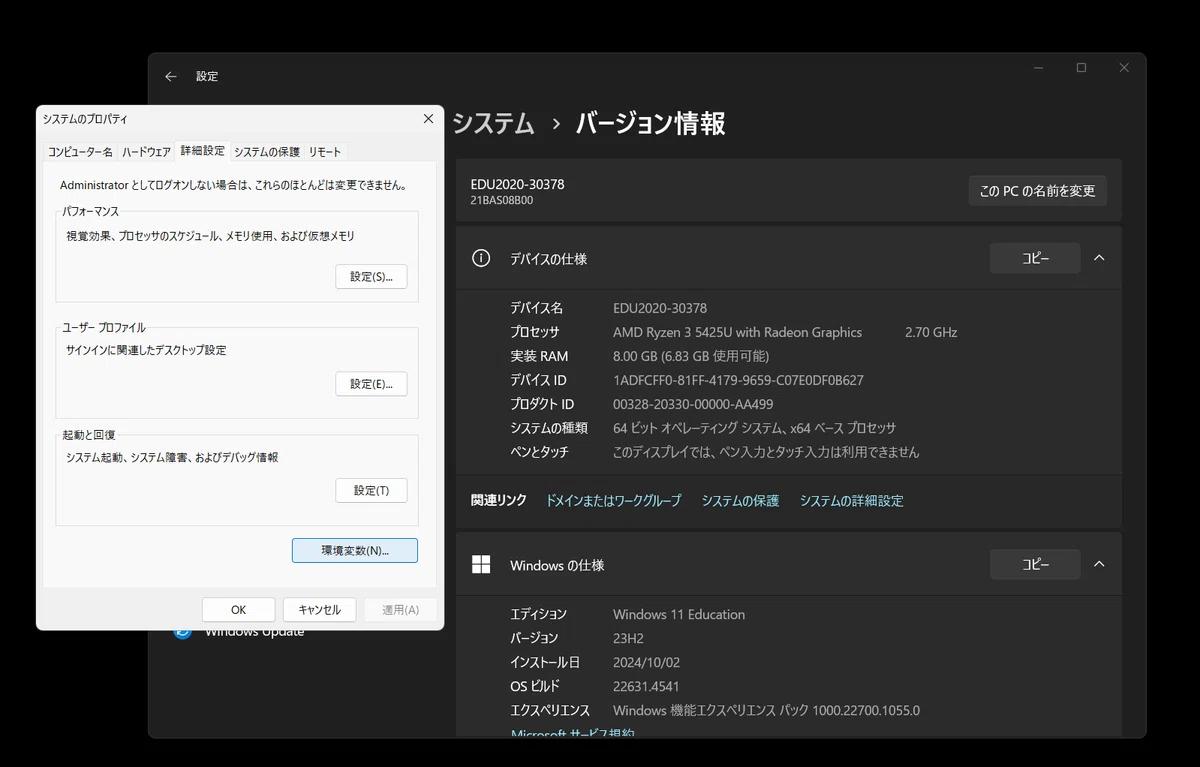
Task: Close the システムのプロパティ dialog with X
Action: click(x=428, y=119)
